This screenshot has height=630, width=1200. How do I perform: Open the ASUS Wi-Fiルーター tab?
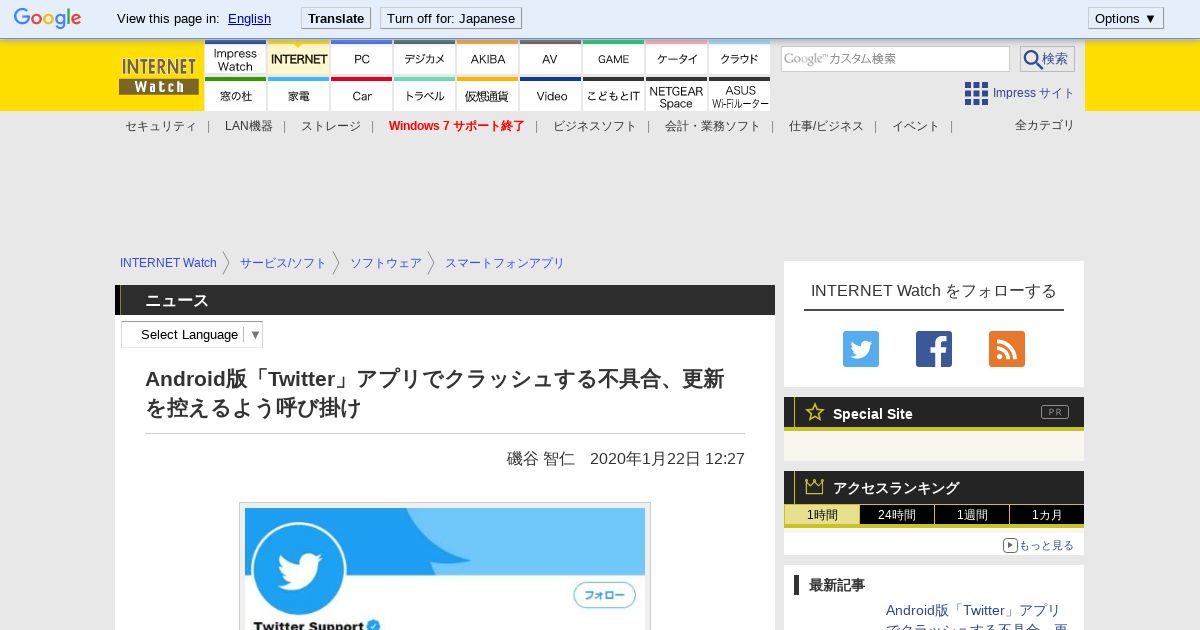point(740,95)
